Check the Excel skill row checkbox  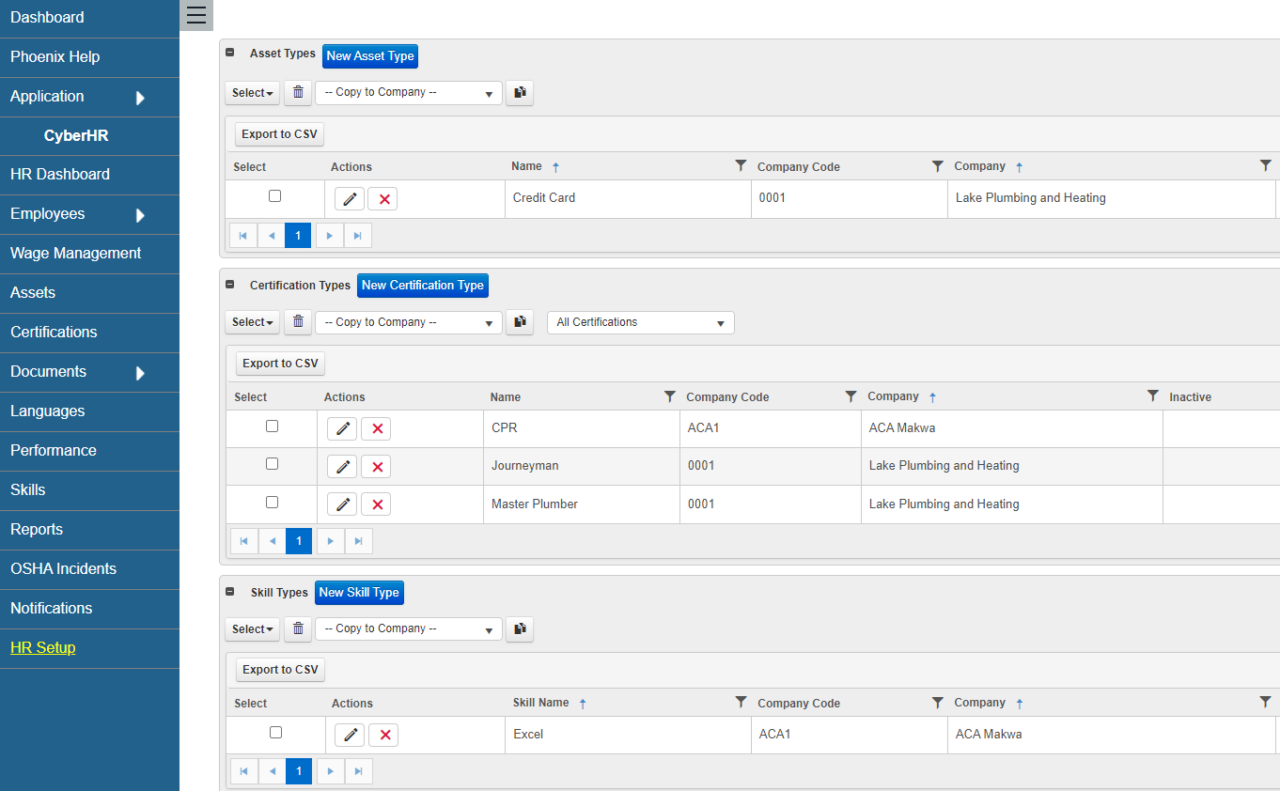[275, 731]
